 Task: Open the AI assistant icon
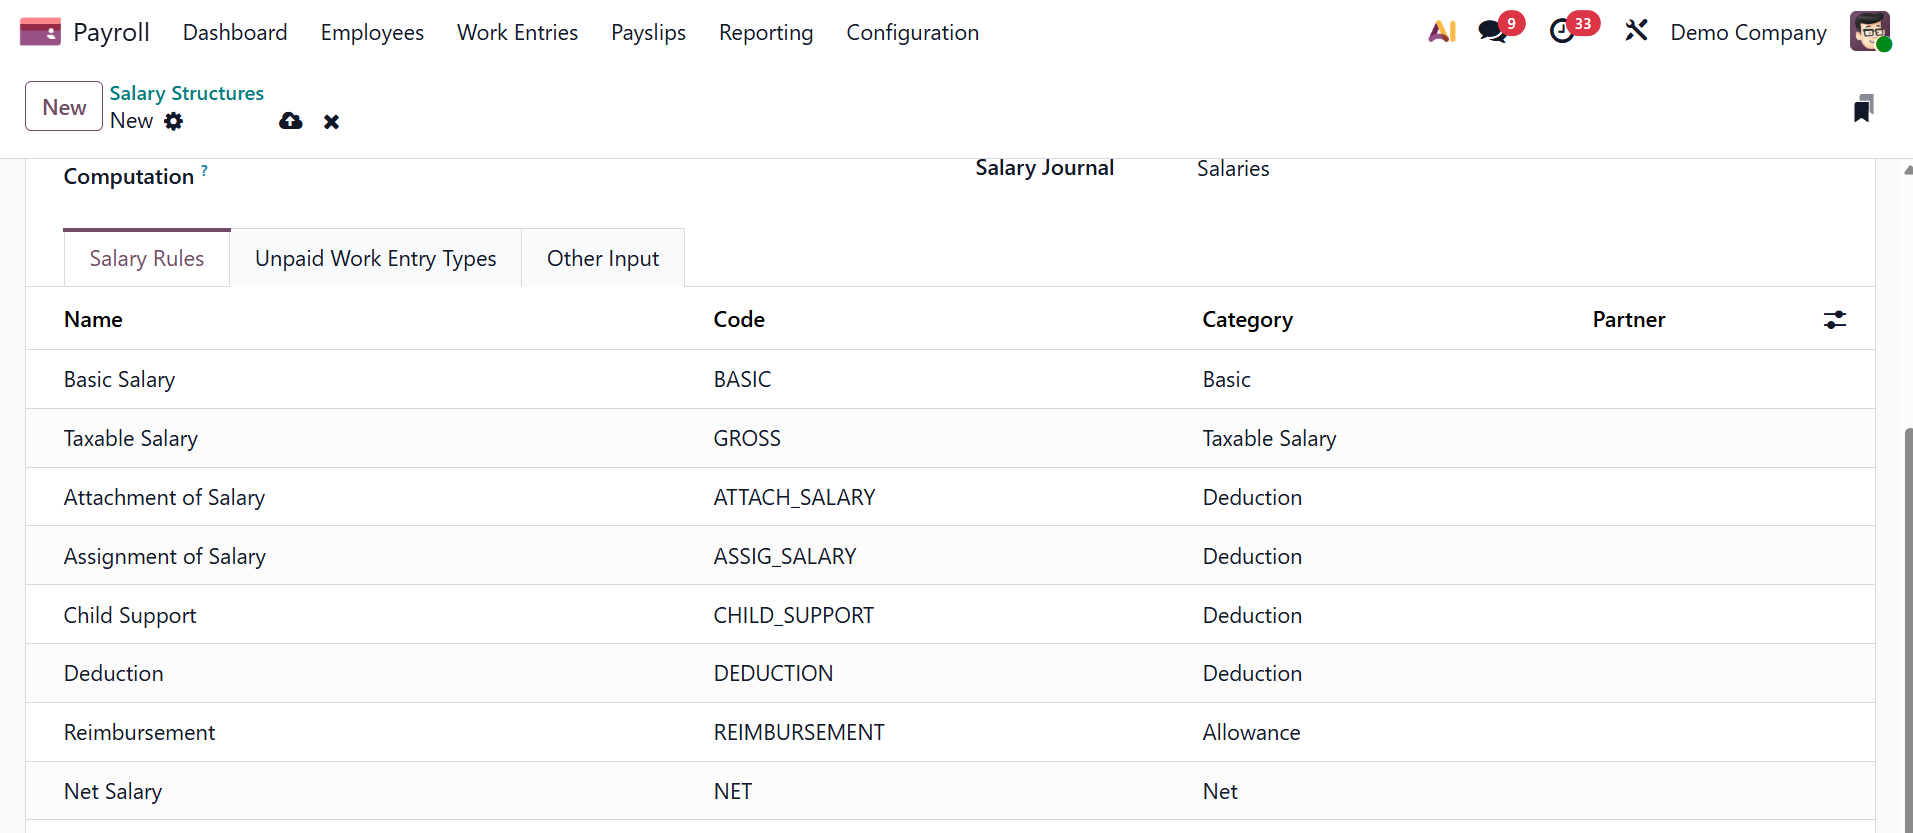pos(1442,32)
